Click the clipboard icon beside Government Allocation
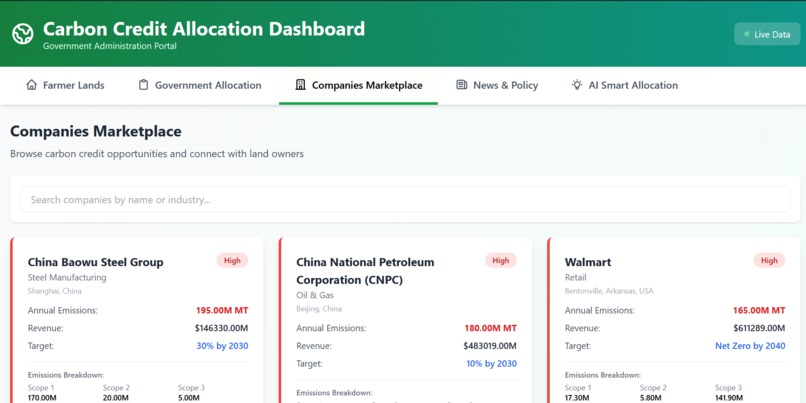This screenshot has width=806, height=403. (x=143, y=85)
